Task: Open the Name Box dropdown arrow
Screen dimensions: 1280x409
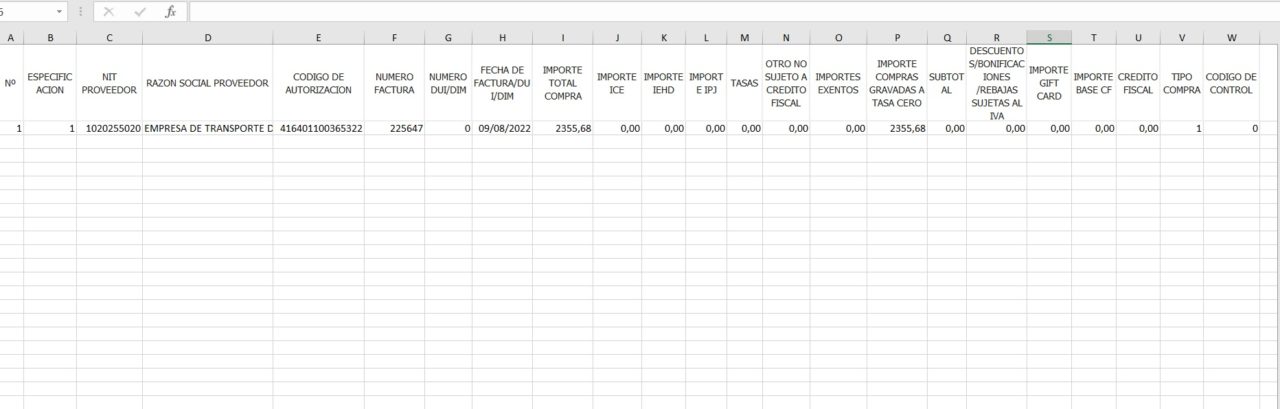Action: click(x=60, y=12)
